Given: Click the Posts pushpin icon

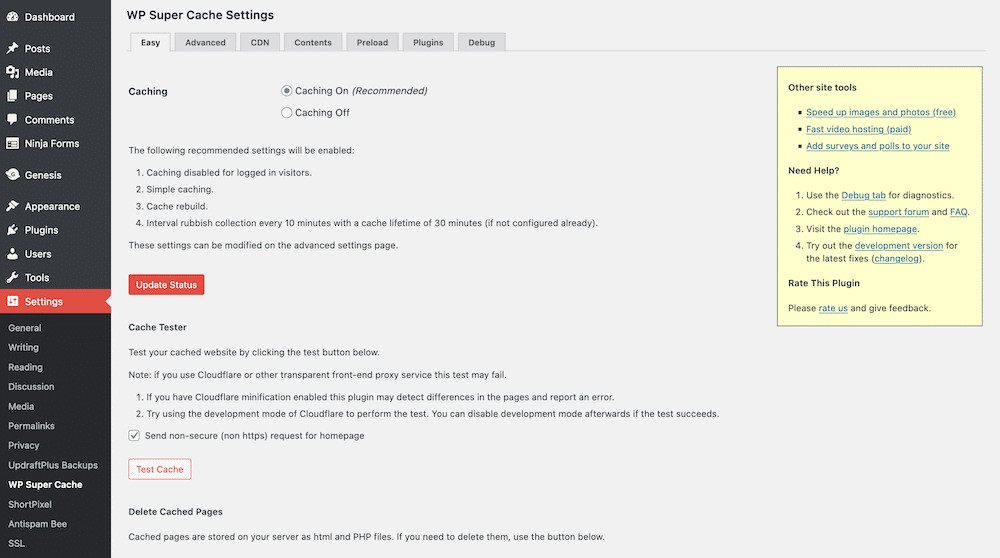Looking at the screenshot, I should point(12,48).
